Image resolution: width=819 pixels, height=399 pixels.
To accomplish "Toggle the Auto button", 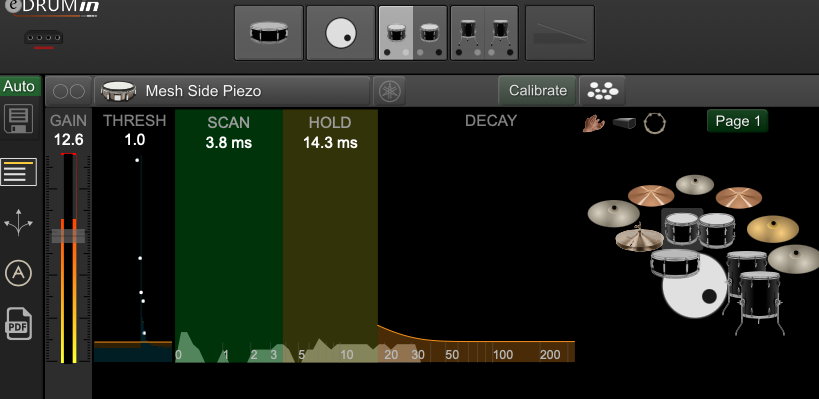I will (x=19, y=87).
